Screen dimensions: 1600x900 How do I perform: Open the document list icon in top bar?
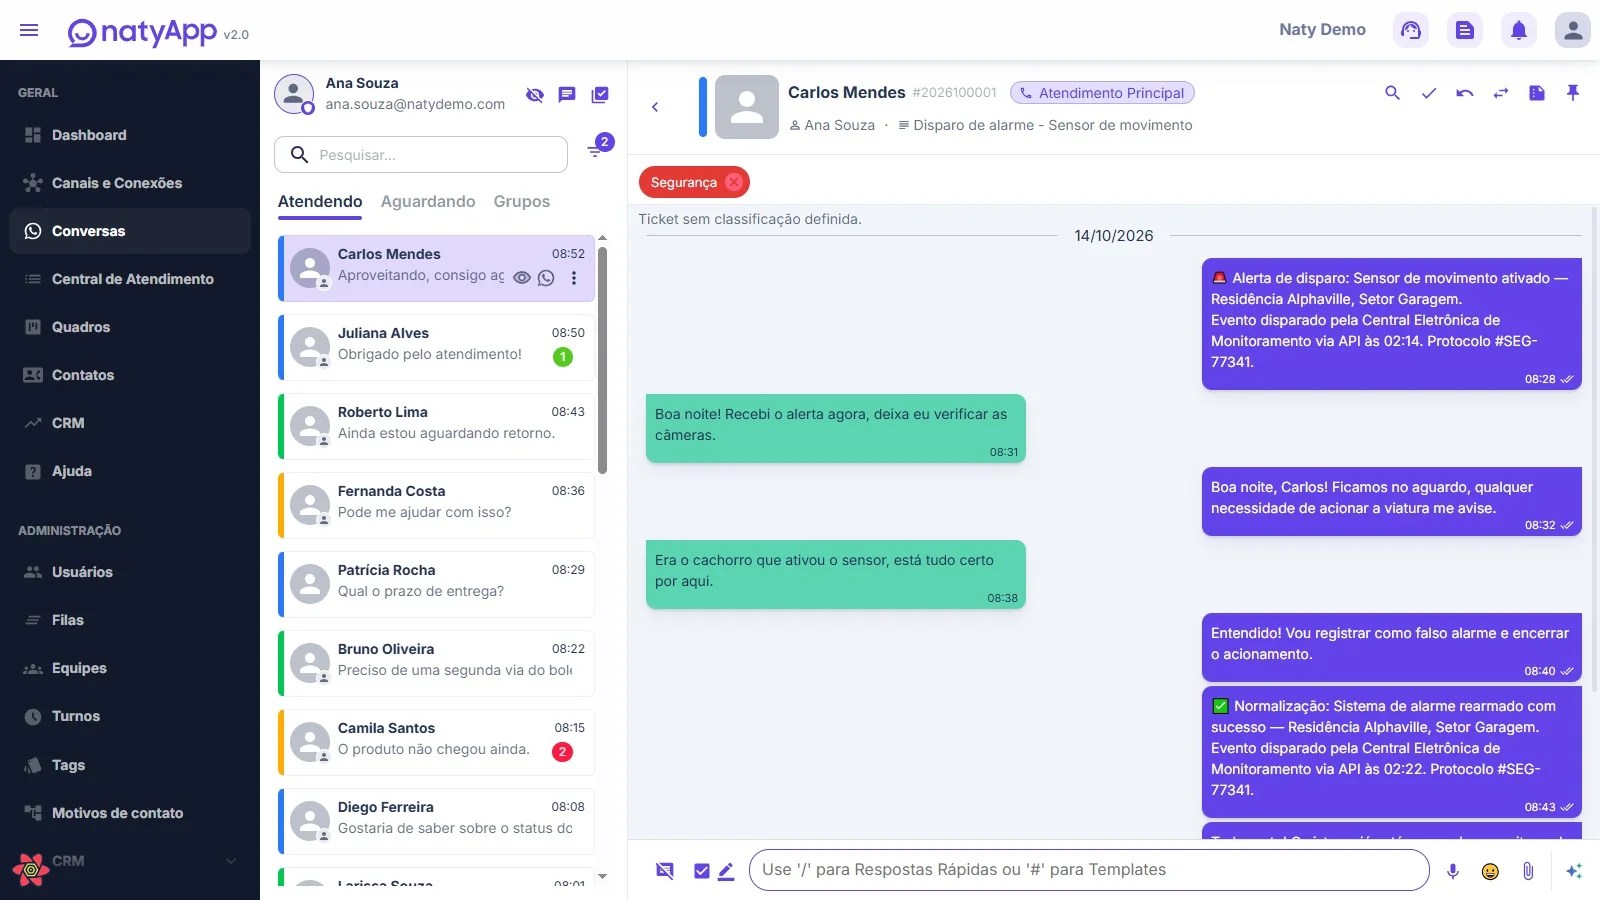pos(1465,30)
